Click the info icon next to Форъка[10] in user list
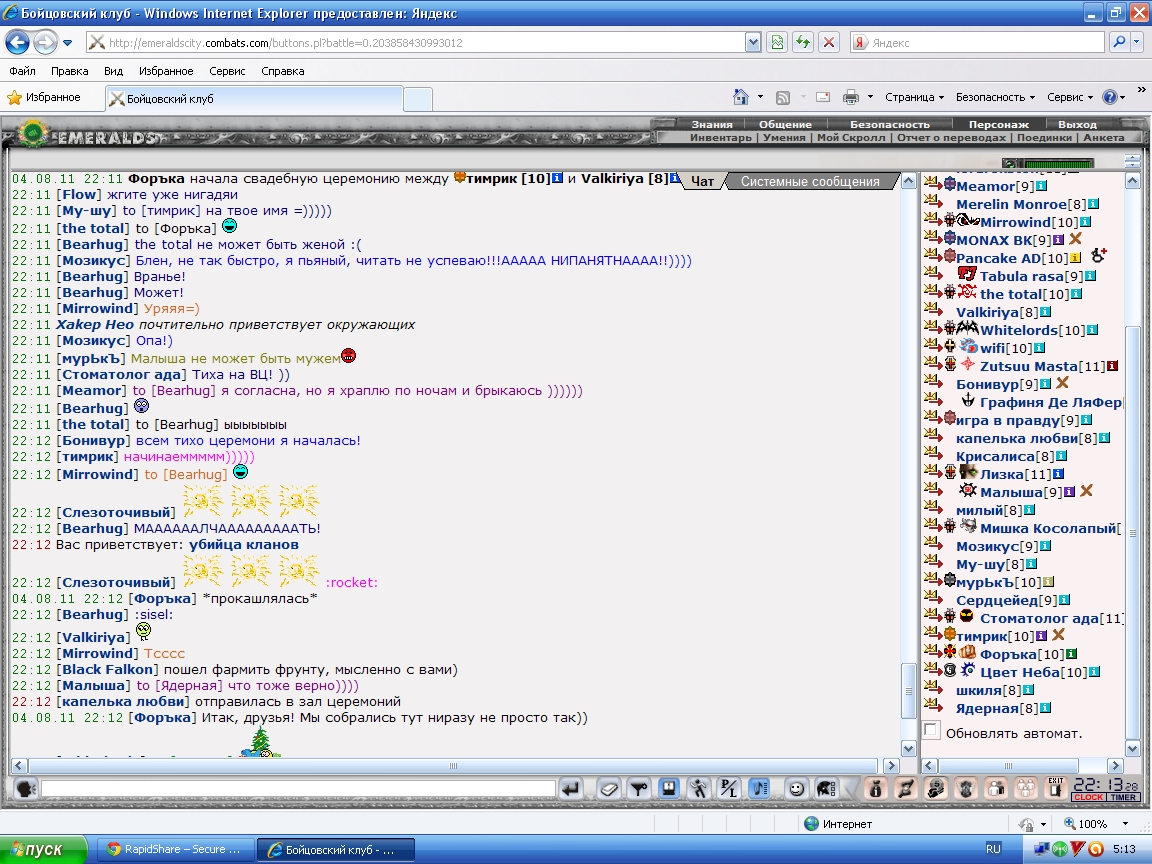The height and width of the screenshot is (864, 1152). click(x=1070, y=655)
